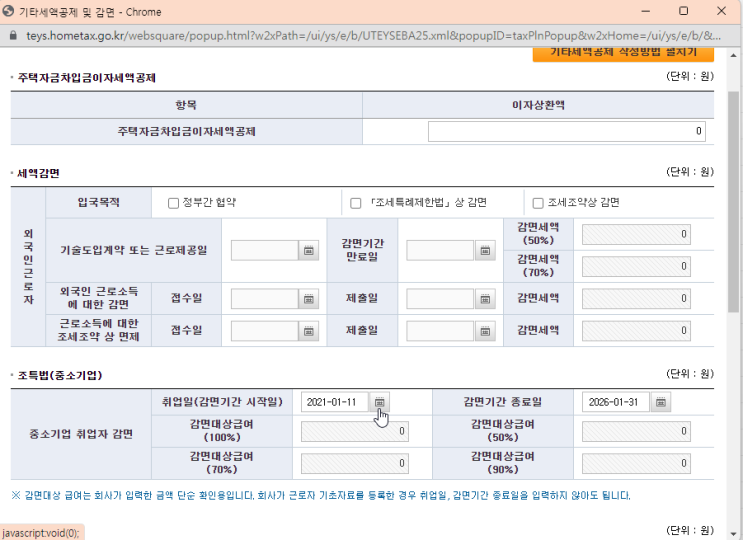
Task: Click the vertical scrollbar thumb
Action: (734, 201)
